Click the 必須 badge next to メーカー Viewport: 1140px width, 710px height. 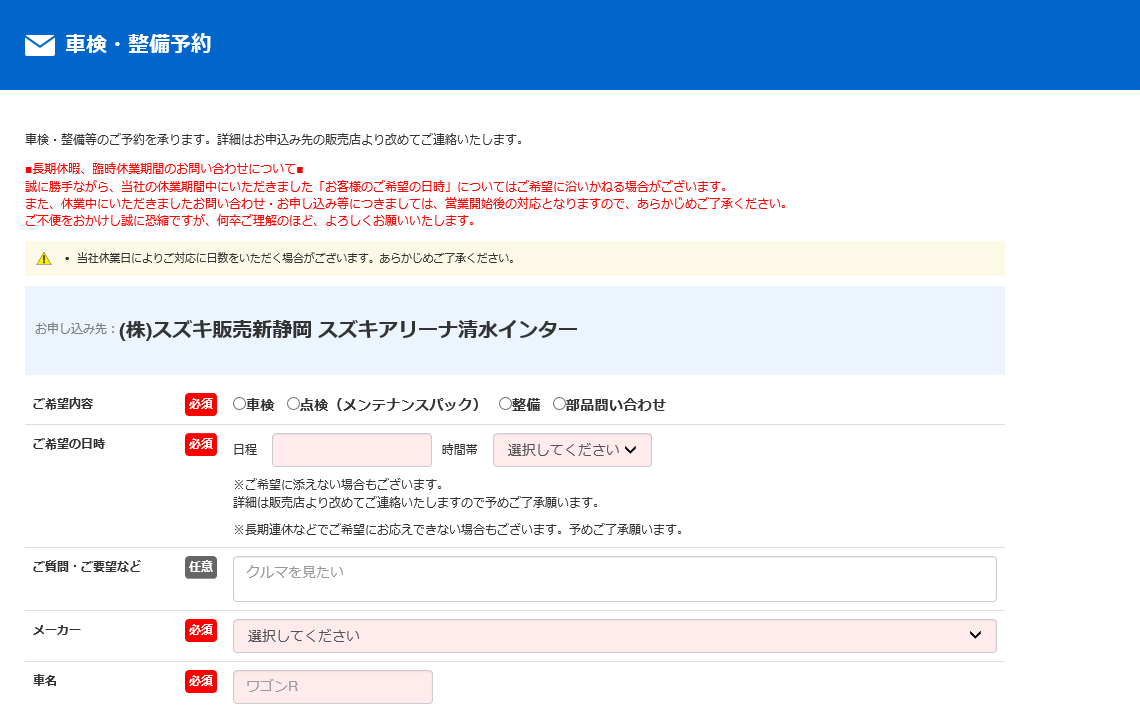point(201,630)
